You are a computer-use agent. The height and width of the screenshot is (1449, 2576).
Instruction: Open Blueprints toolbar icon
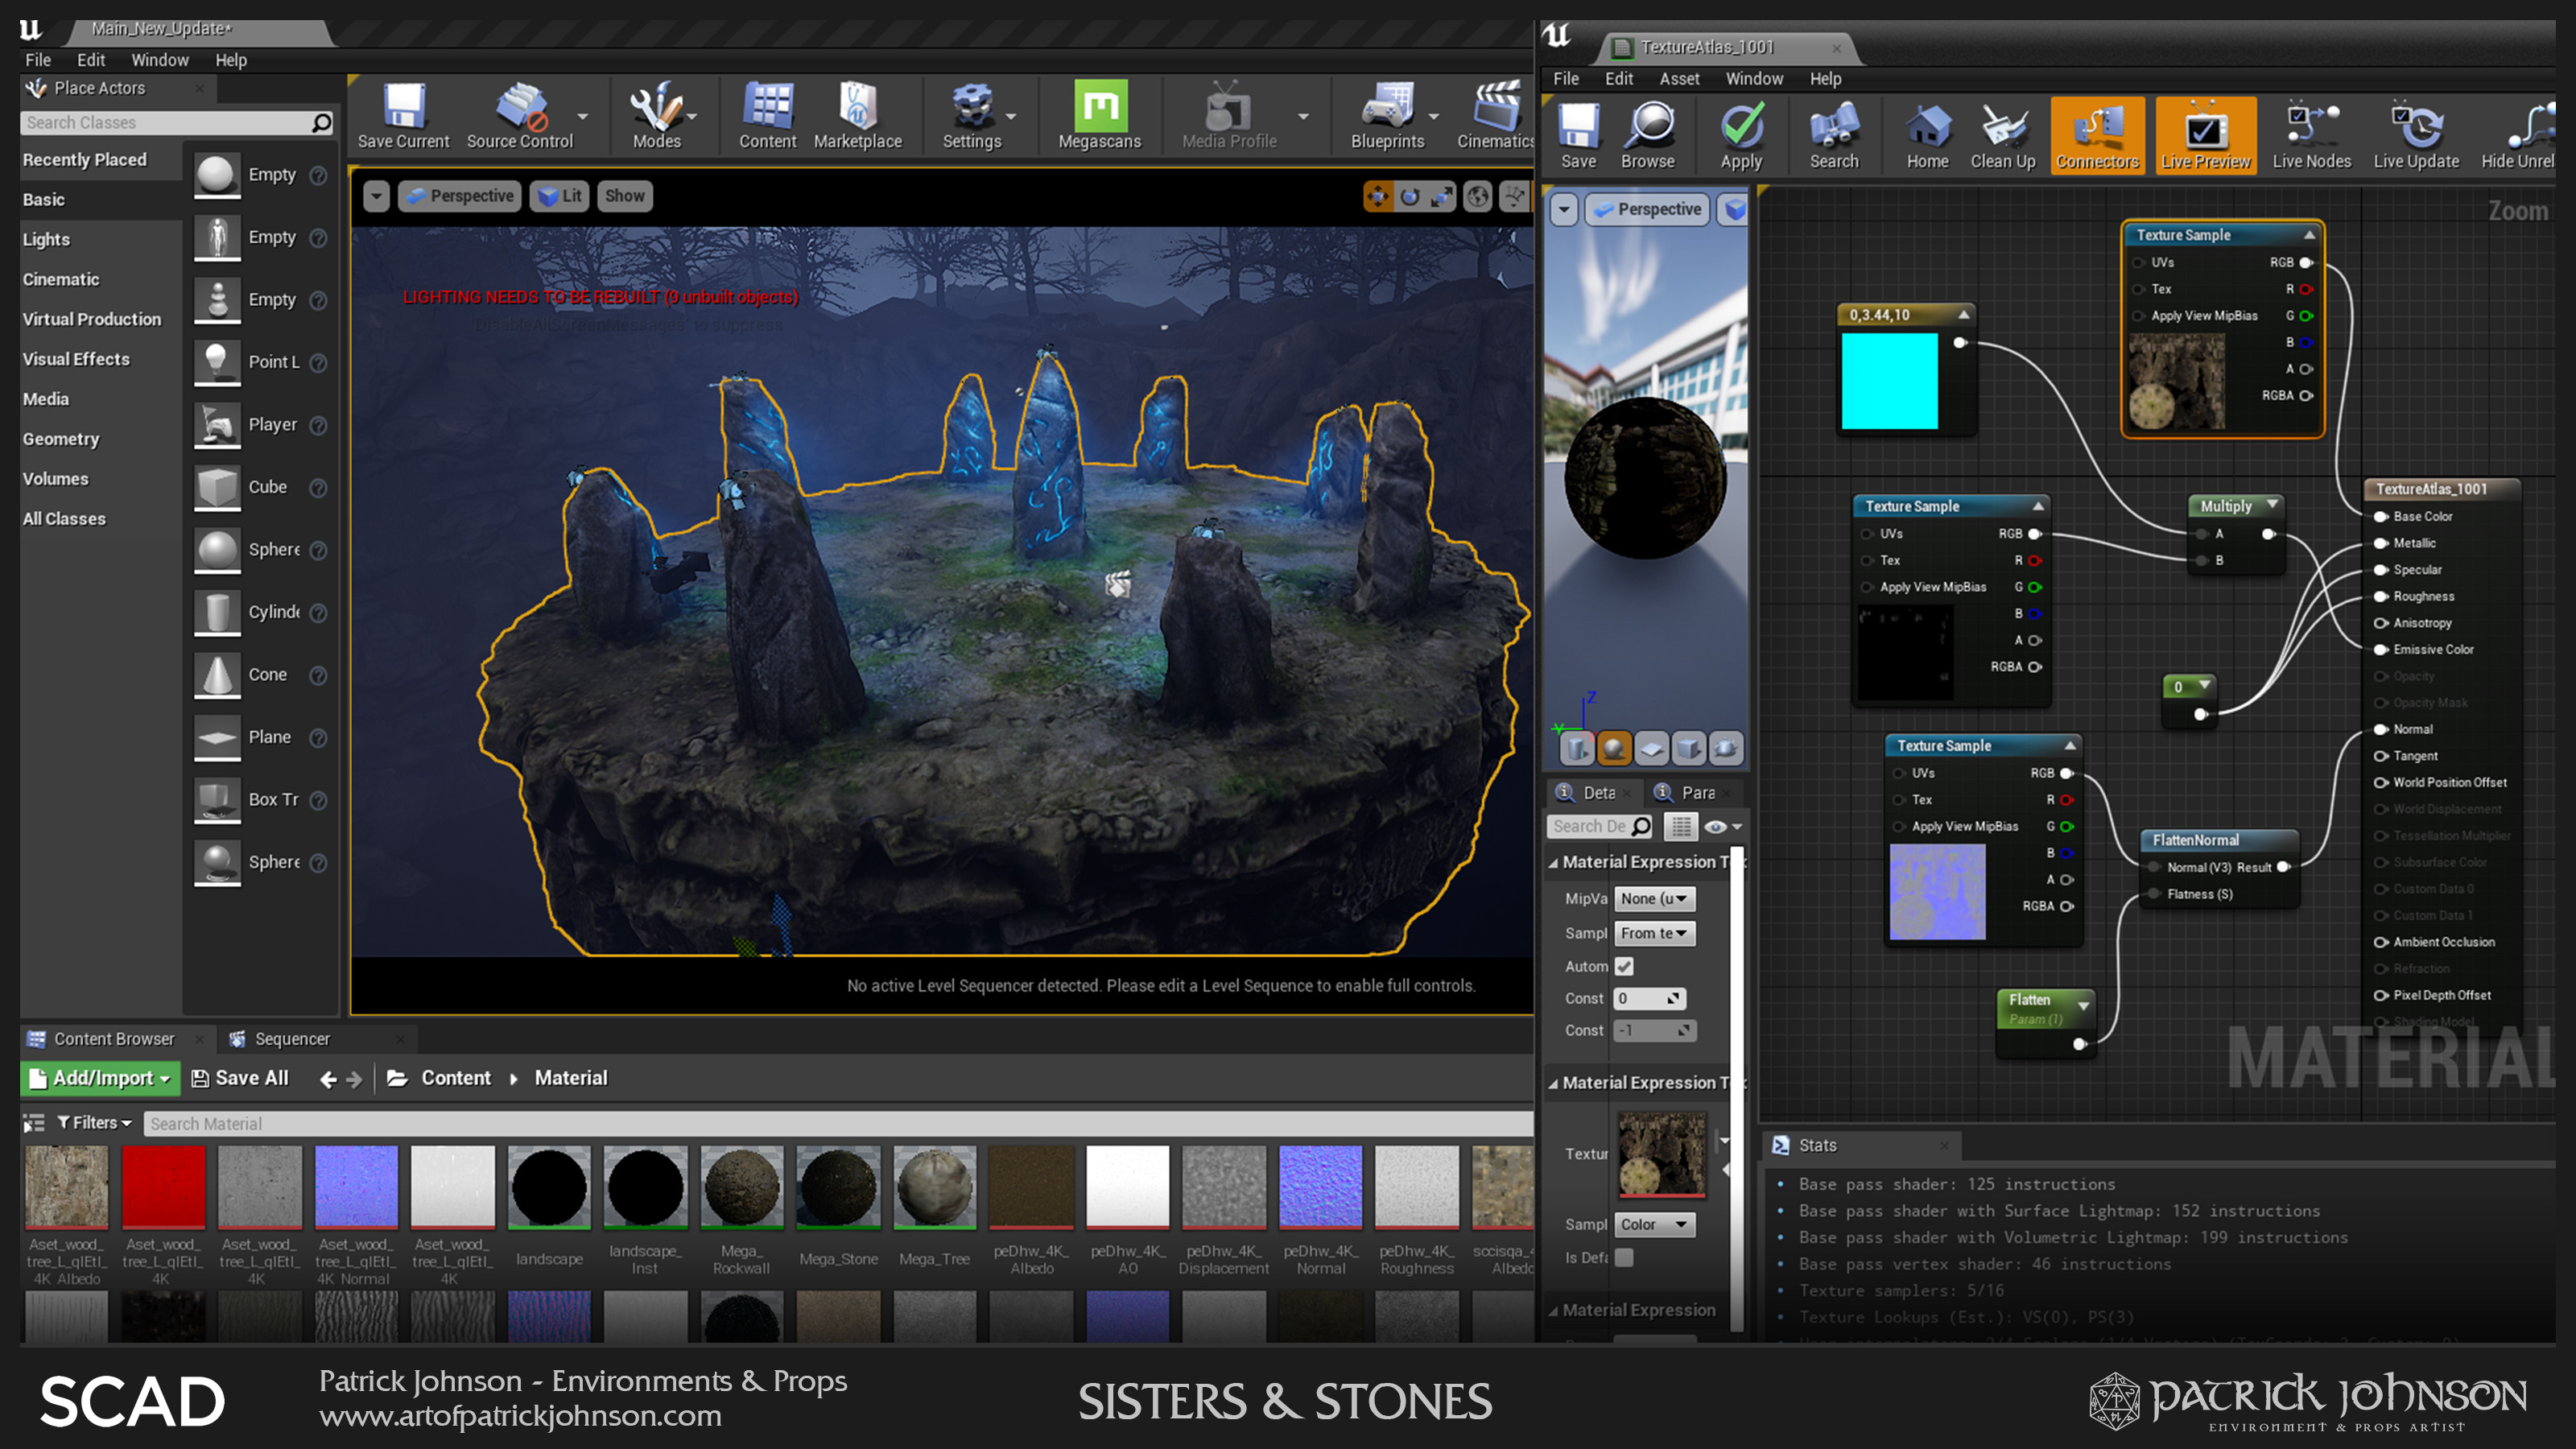[1387, 115]
